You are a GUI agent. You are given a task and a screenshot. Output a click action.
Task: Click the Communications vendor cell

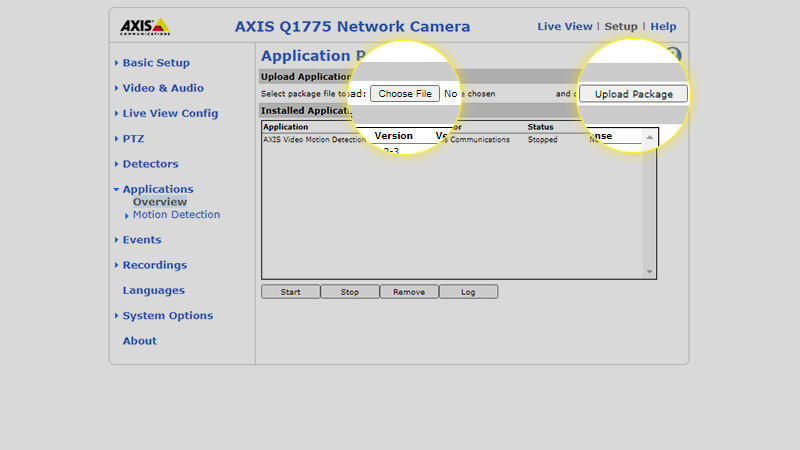click(479, 140)
